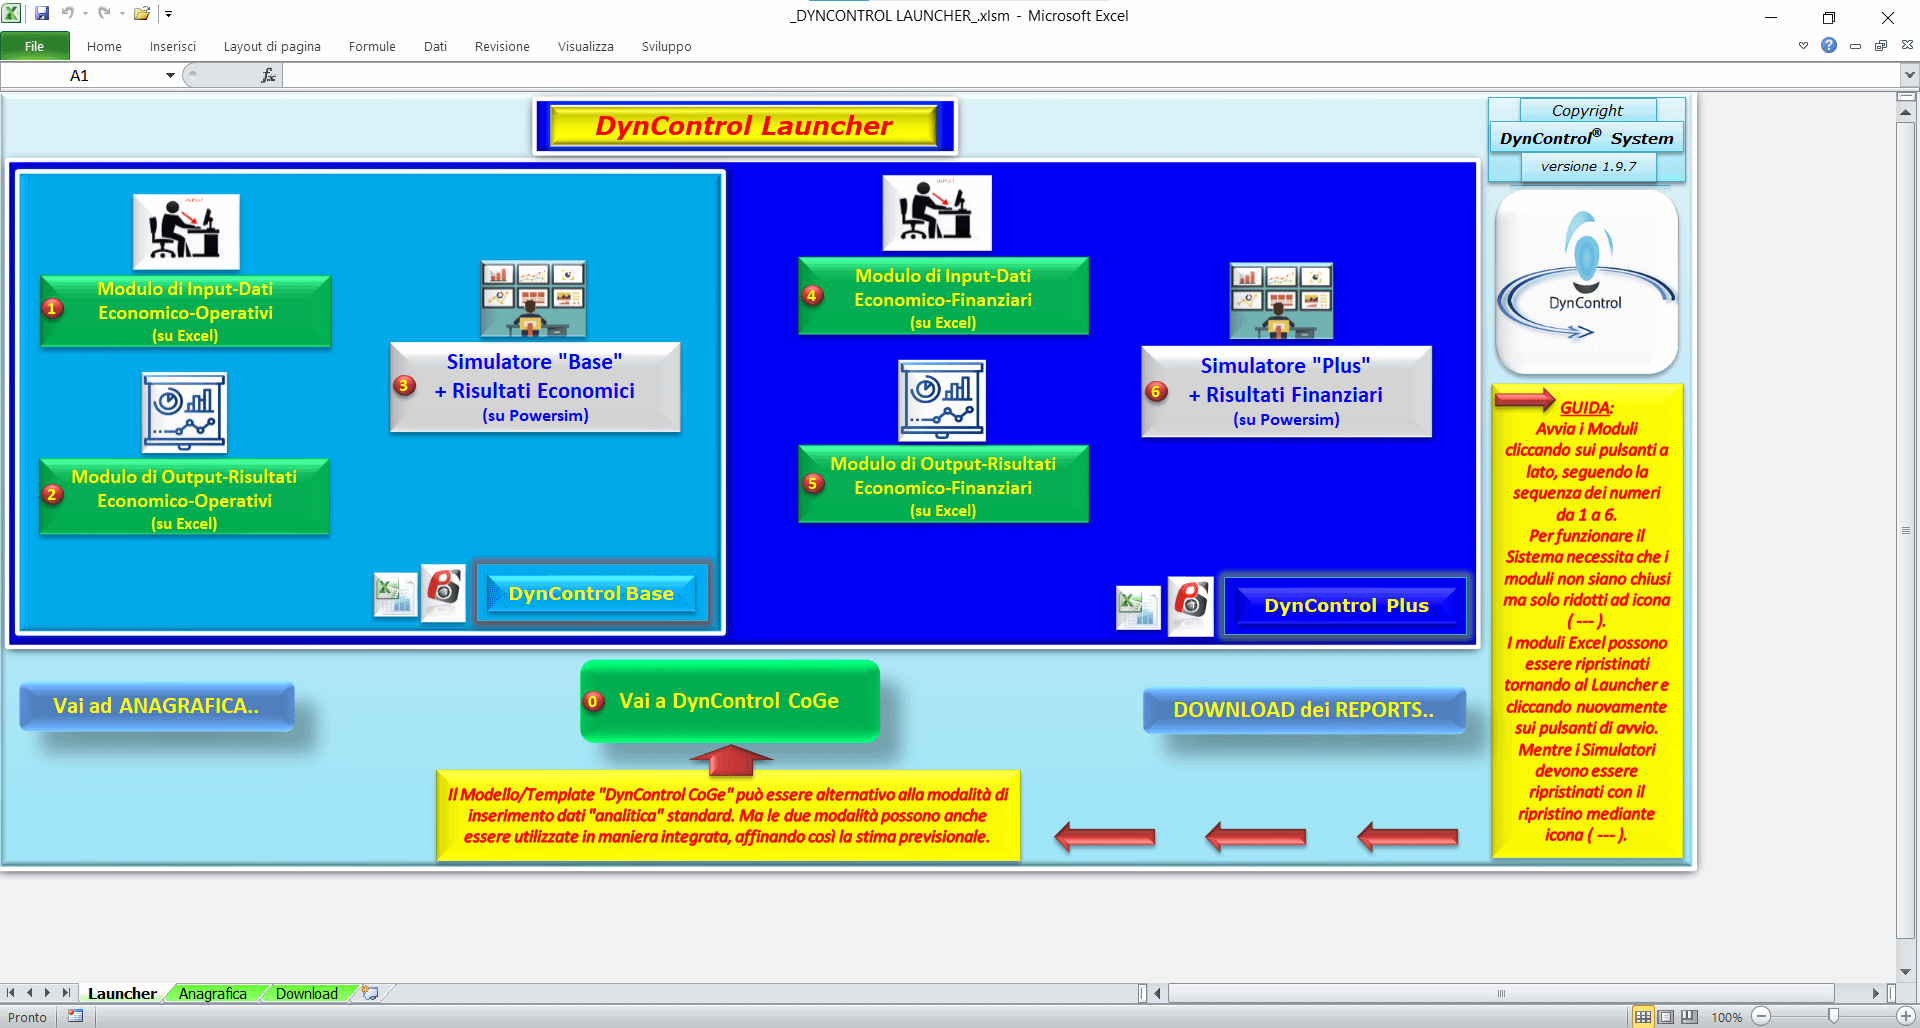Open the Undo history dropdown arrow
Viewport: 1920px width, 1028px height.
[85, 14]
